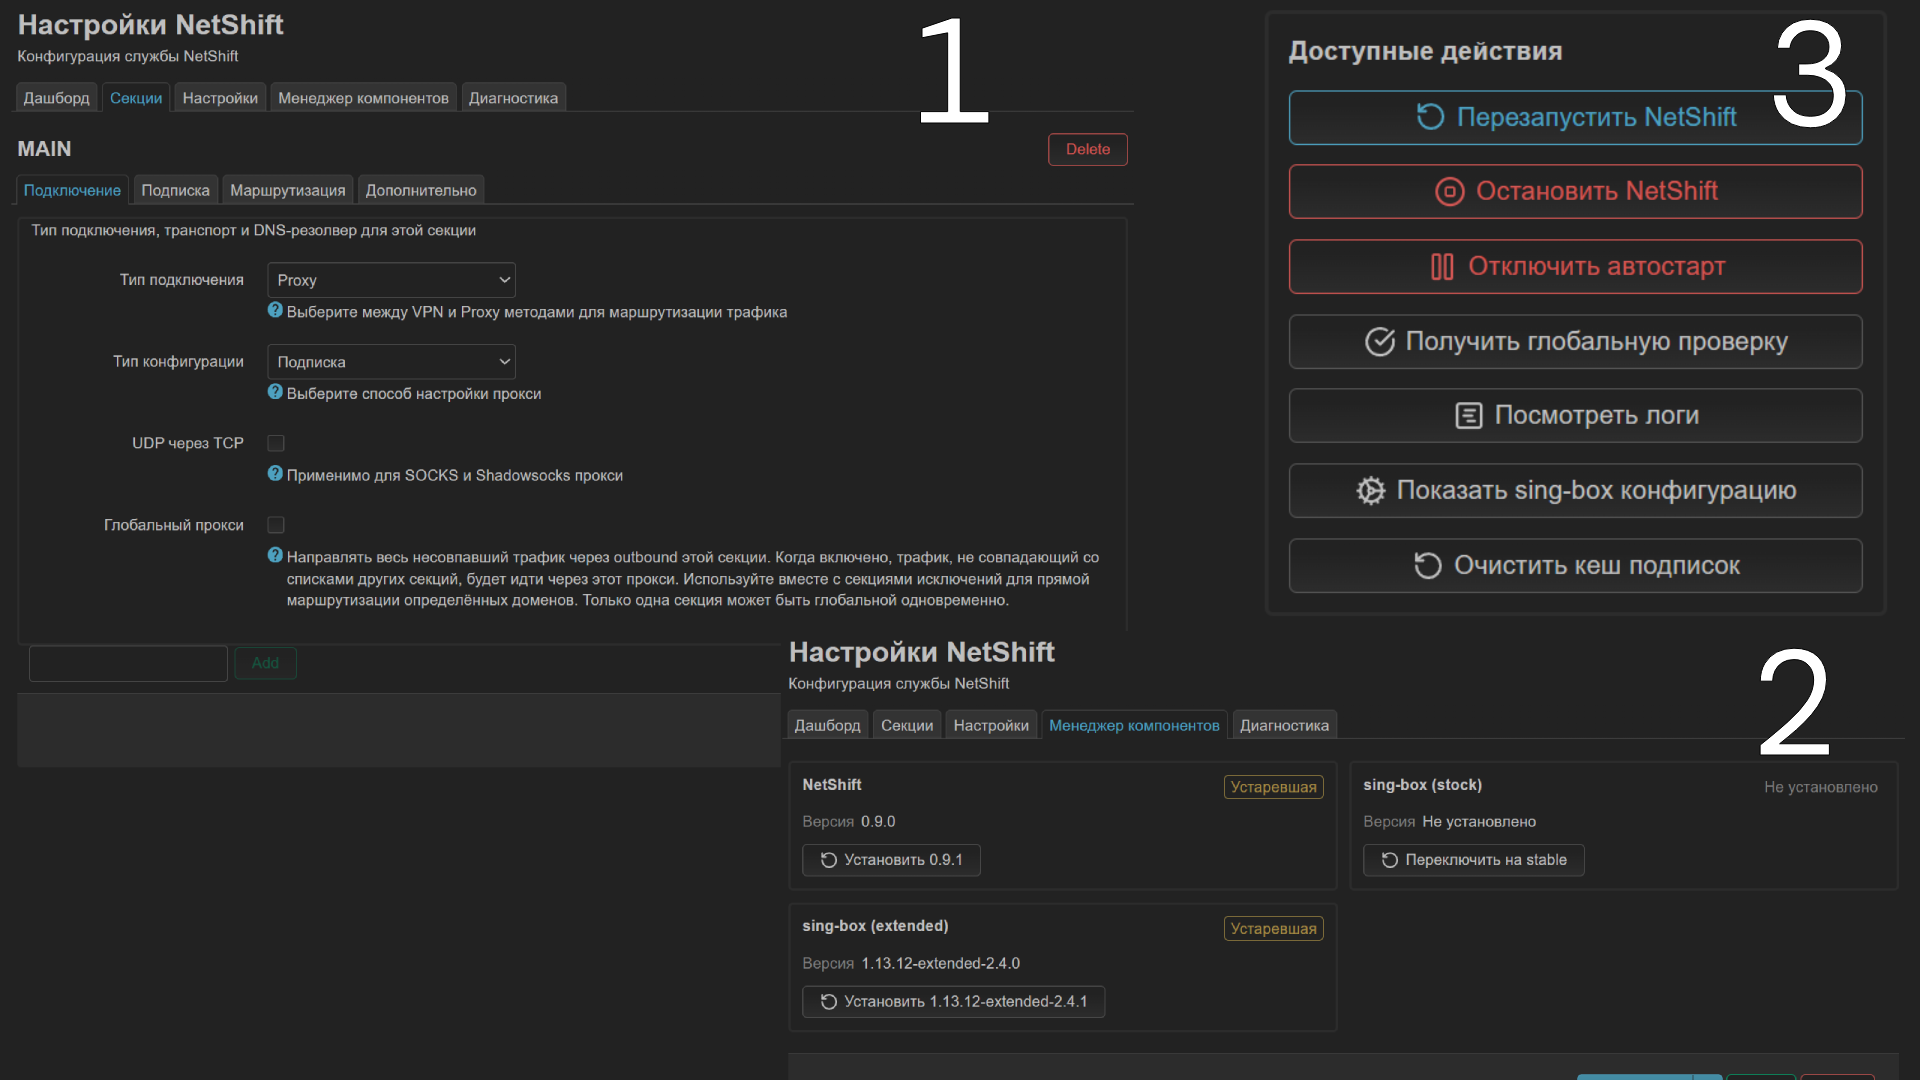Click Установить 1.13.12-extended-2.4.1 button
This screenshot has height=1080, width=1920.
coord(953,1002)
